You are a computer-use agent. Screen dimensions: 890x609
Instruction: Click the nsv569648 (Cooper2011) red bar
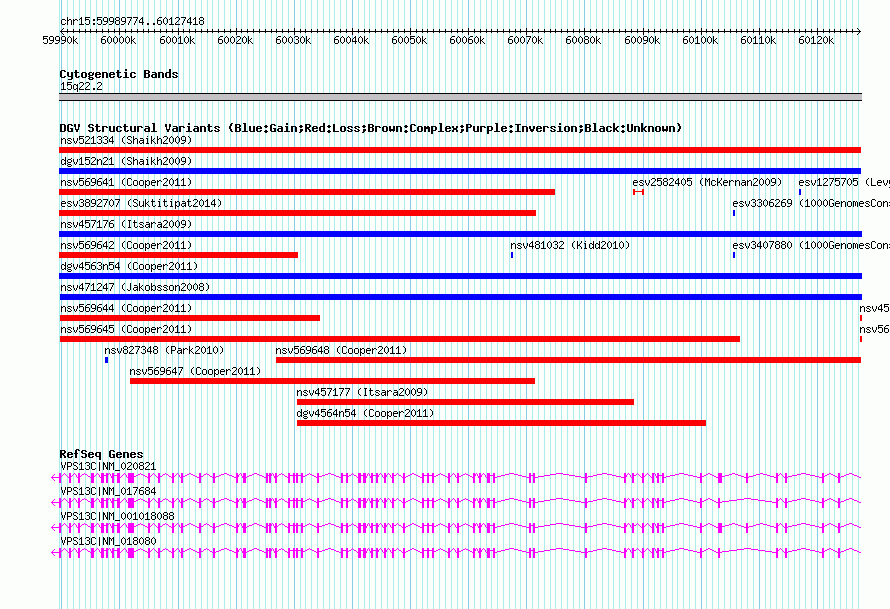(568, 360)
